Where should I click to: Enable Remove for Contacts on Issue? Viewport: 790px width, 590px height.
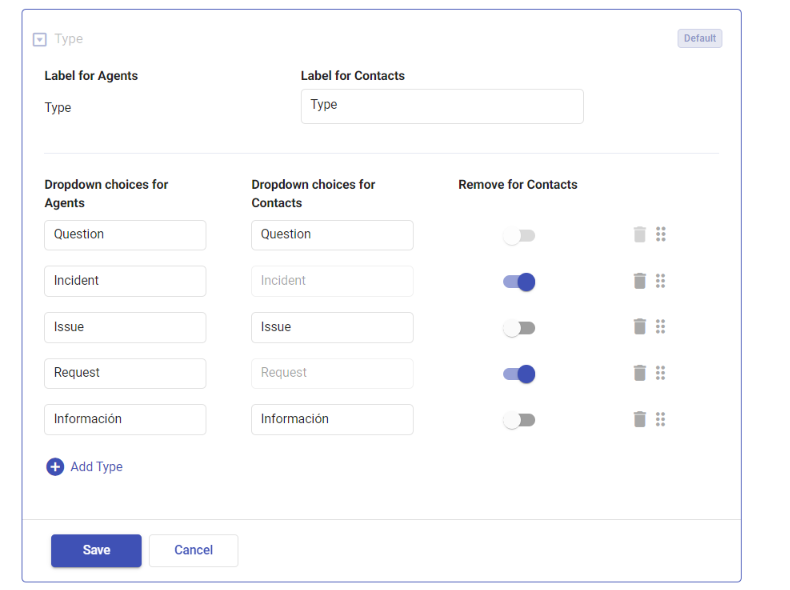pos(519,328)
